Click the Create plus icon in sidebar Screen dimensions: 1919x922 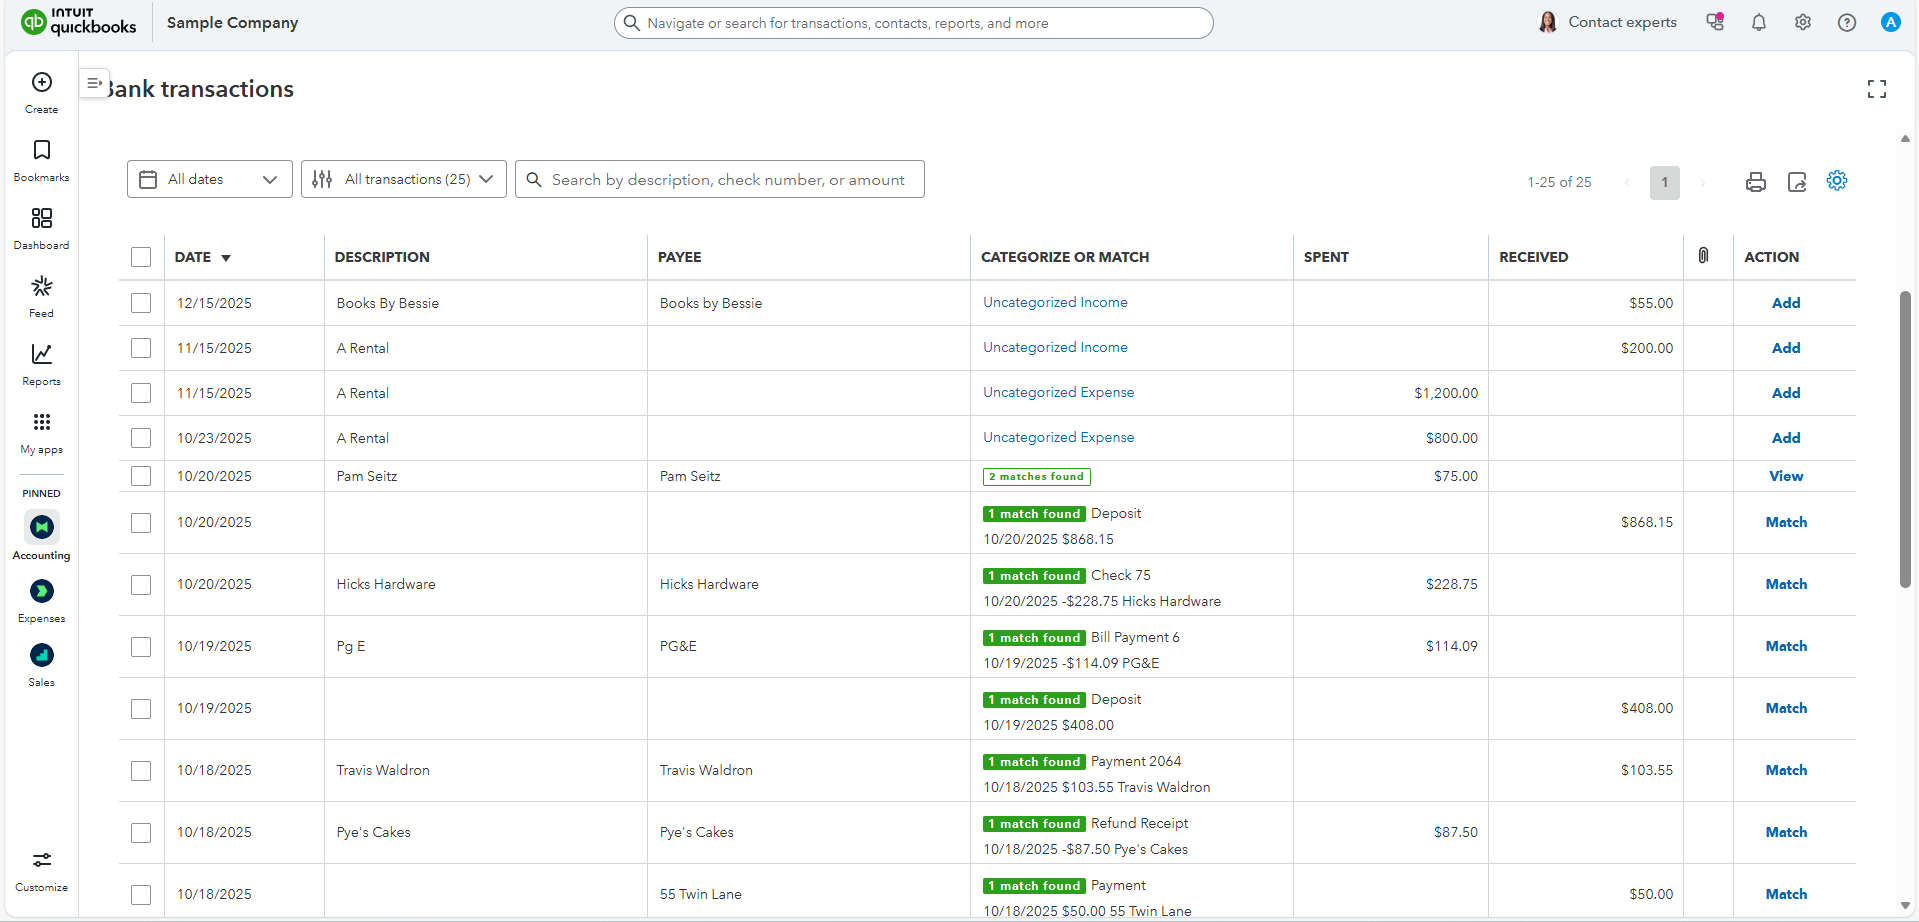pyautogui.click(x=41, y=83)
